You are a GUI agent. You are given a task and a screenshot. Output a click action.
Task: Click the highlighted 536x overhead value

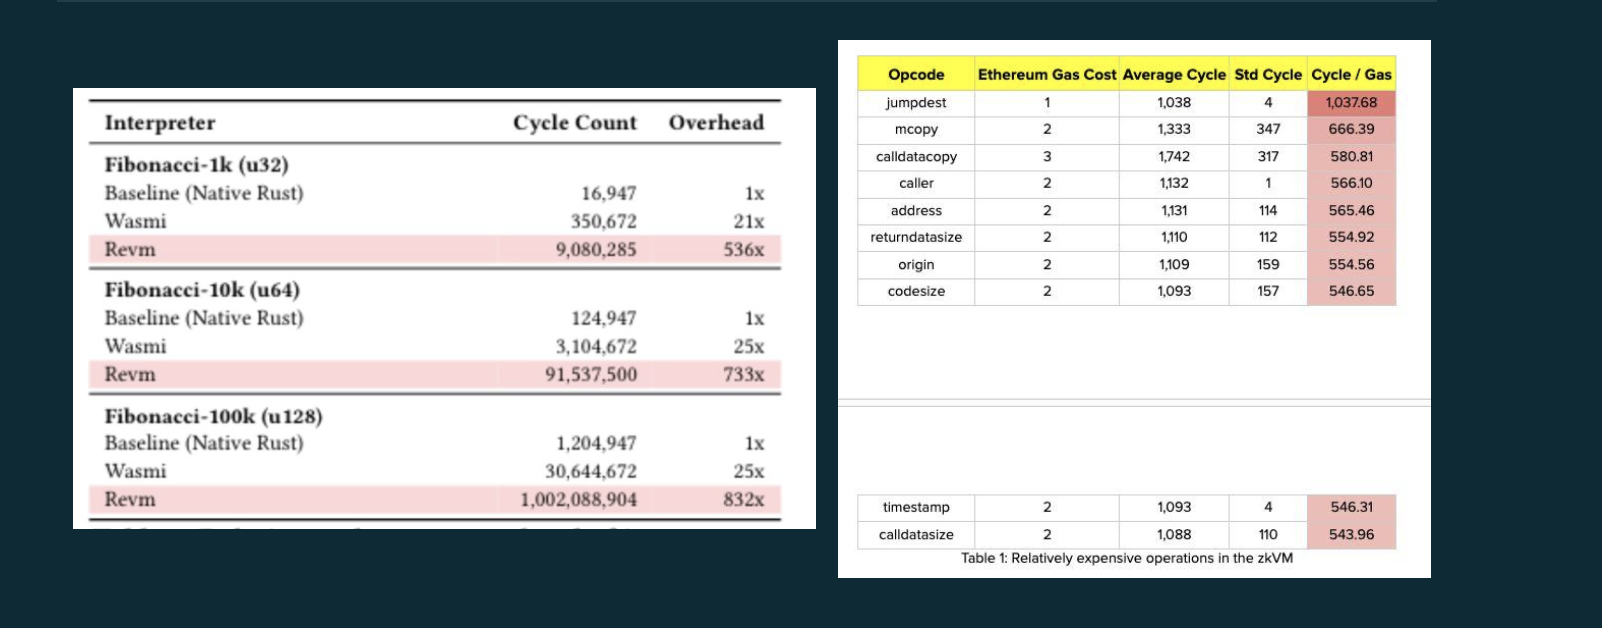coord(743,249)
